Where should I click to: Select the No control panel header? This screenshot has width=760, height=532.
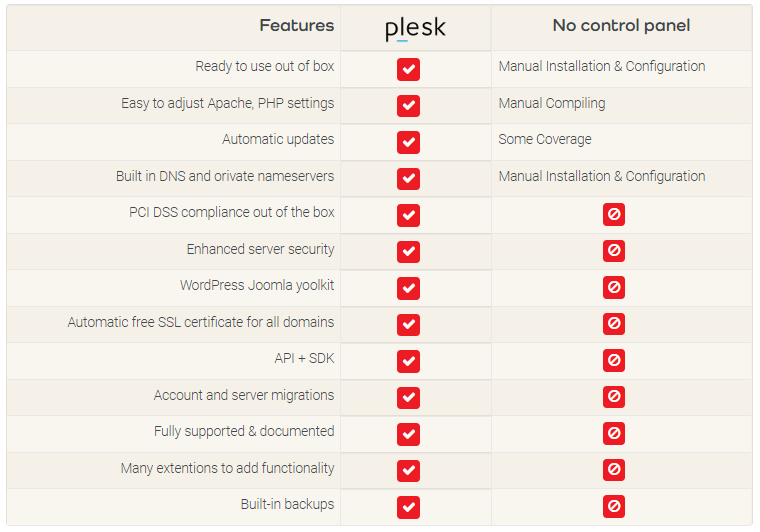pyautogui.click(x=621, y=25)
